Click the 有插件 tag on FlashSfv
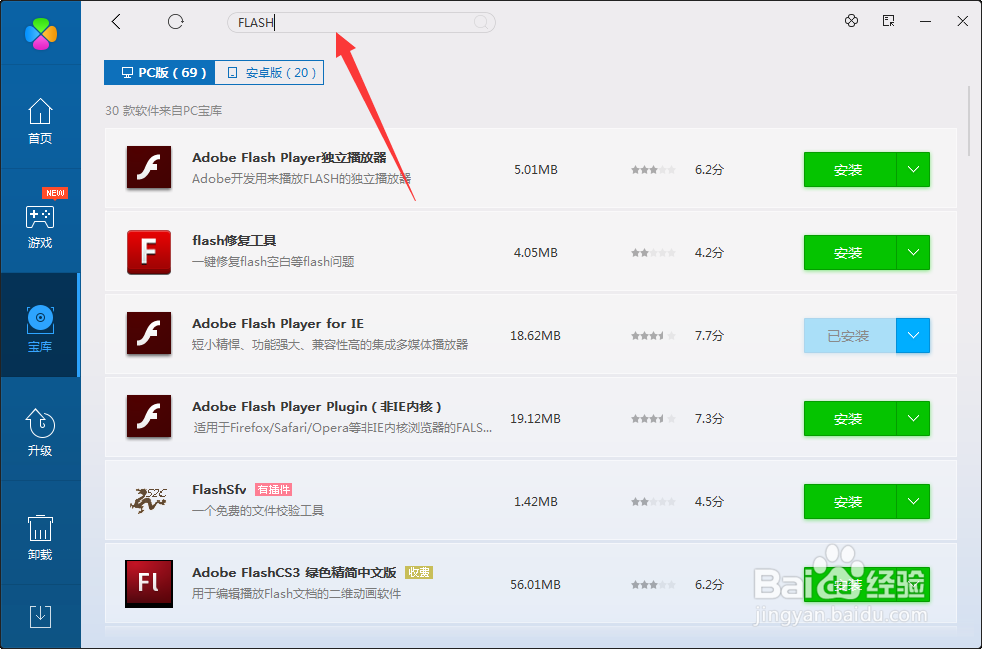Viewport: 982px width, 649px height. click(274, 490)
